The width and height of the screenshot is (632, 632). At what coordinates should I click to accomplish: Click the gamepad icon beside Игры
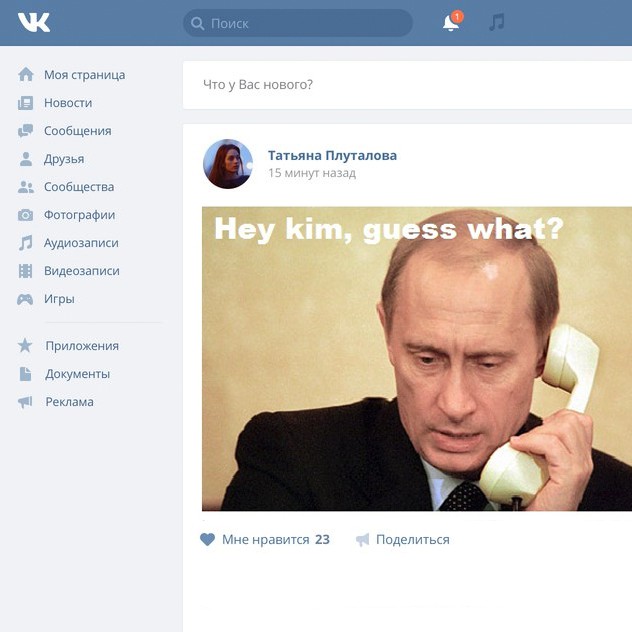tap(25, 299)
